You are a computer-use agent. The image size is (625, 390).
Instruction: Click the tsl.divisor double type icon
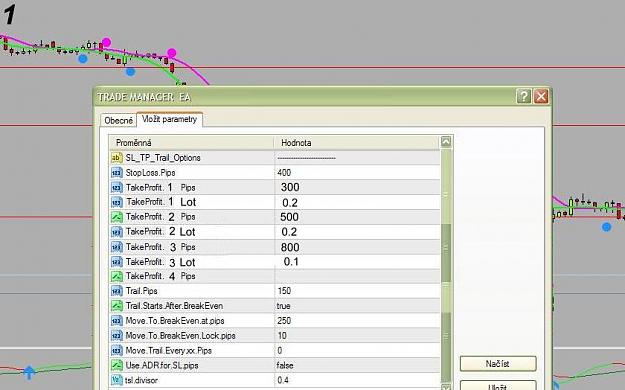[x=116, y=380]
